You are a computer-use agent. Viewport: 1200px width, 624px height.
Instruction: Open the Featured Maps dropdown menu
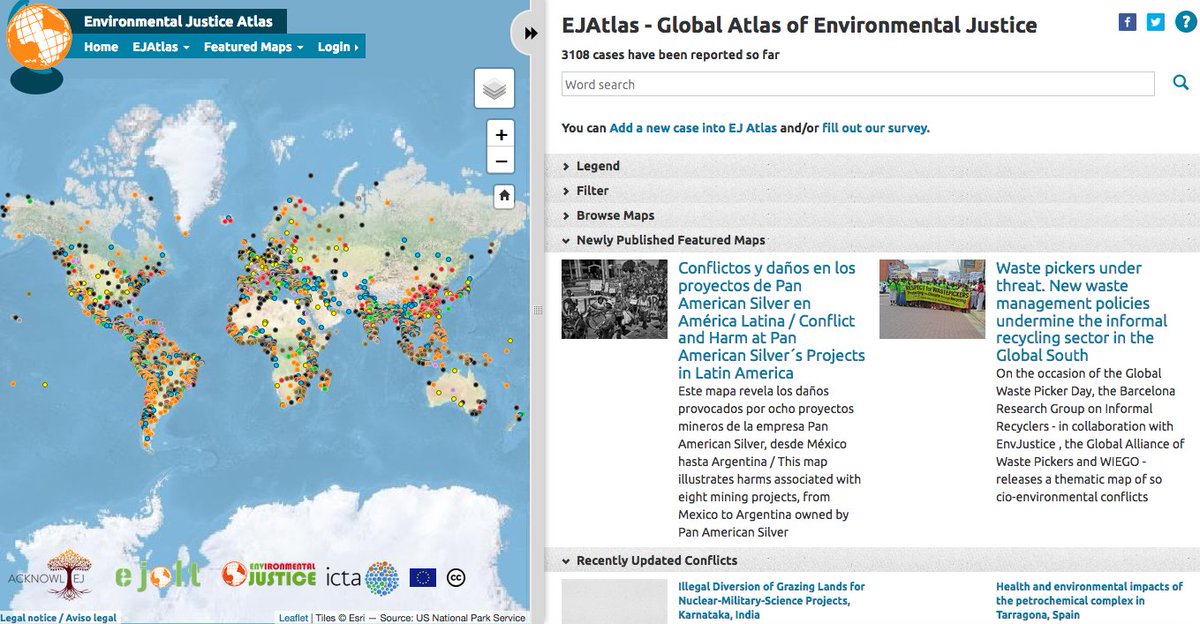click(x=254, y=47)
